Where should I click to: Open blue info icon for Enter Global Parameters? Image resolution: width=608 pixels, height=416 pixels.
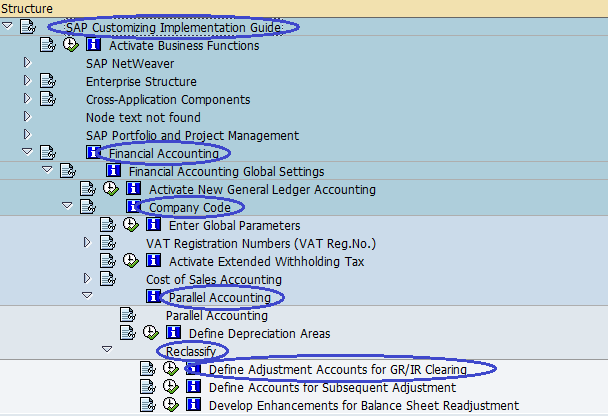154,224
